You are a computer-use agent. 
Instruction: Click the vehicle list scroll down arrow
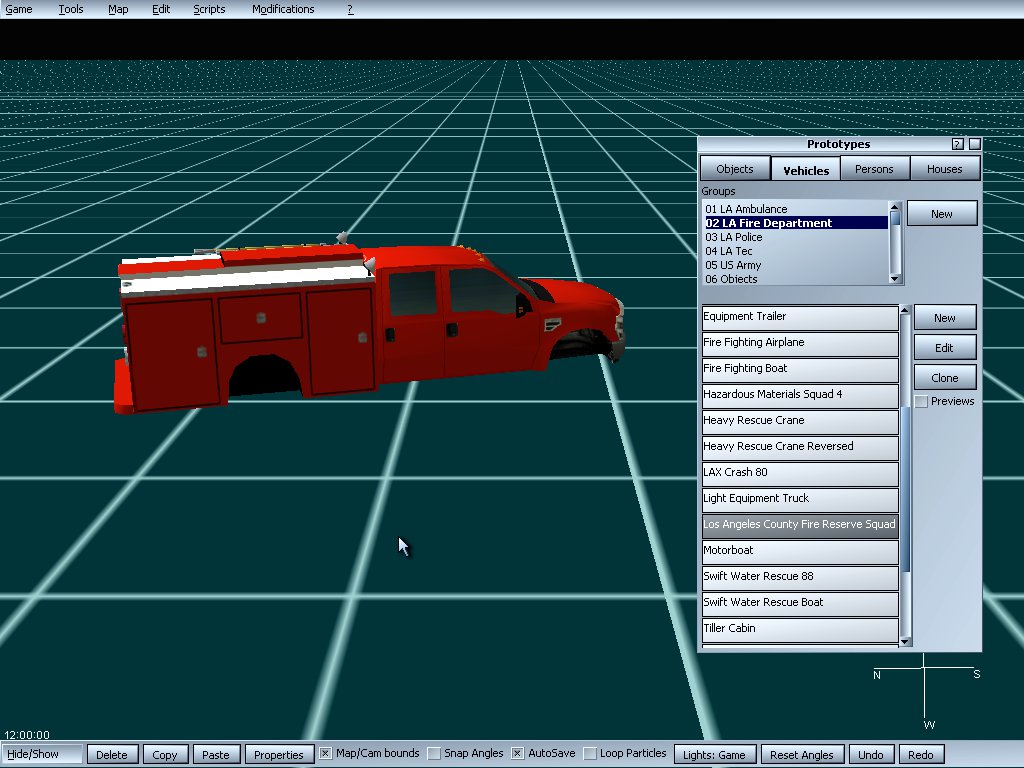click(x=906, y=641)
